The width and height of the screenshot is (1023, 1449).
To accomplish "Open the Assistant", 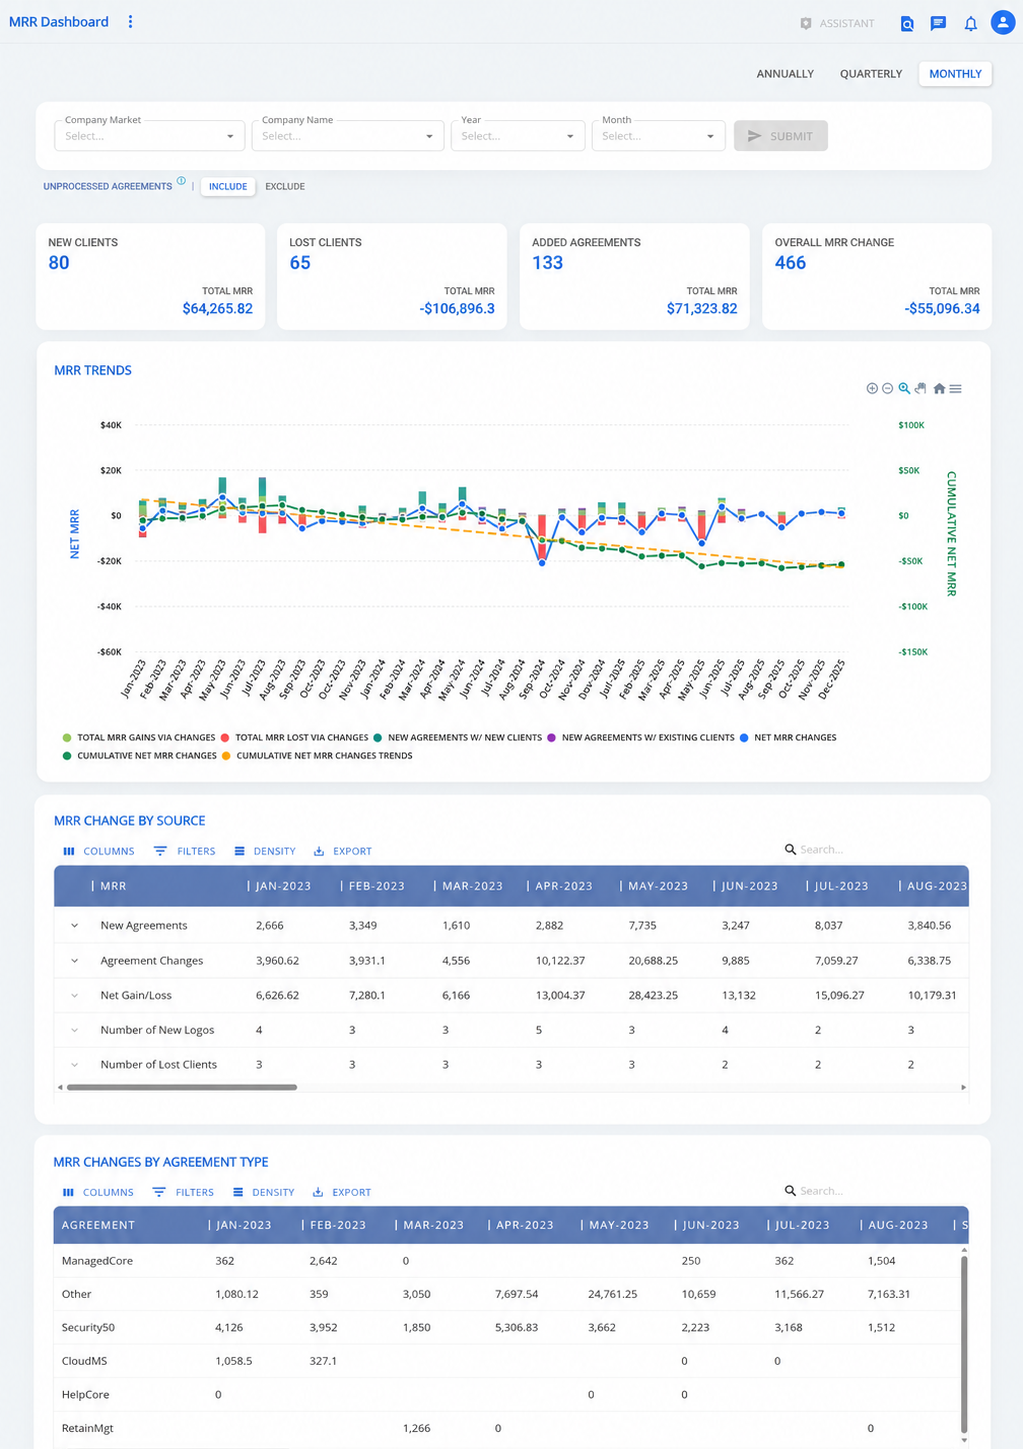I will [x=838, y=23].
